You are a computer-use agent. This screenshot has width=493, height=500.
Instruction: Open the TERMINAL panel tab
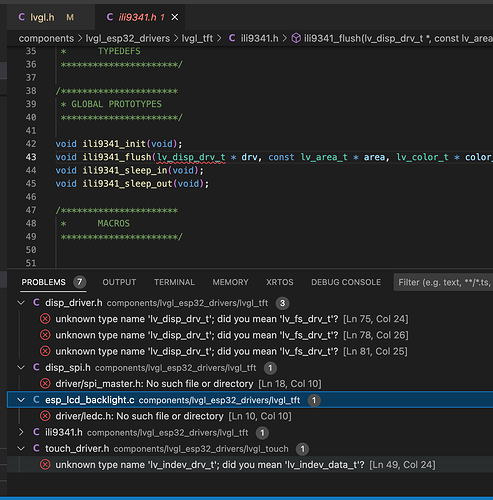pyautogui.click(x=174, y=282)
